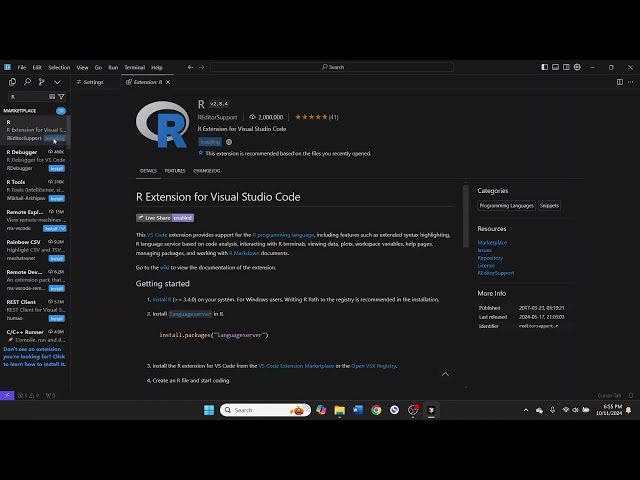Screen dimensions: 640x480
Task: Open the Explorer view icon
Action: (12, 82)
